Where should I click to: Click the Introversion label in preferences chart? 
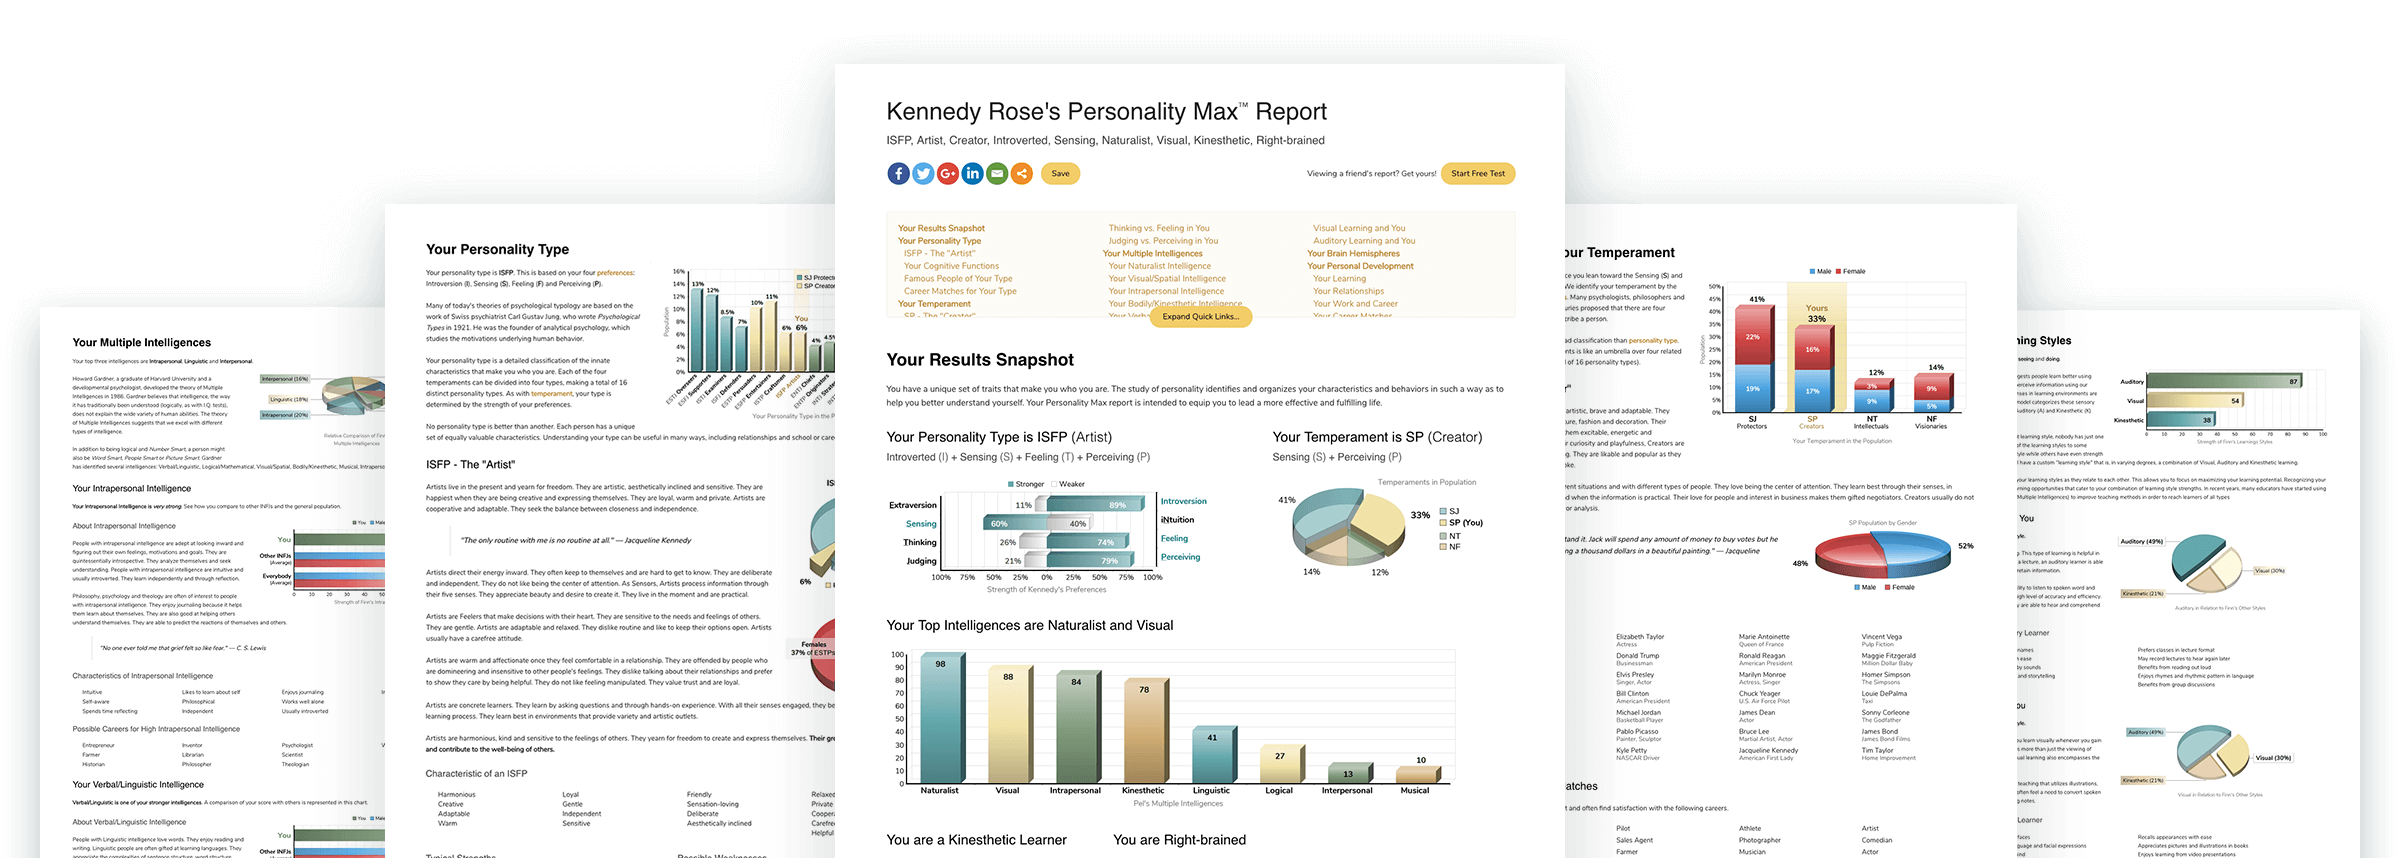pyautogui.click(x=1183, y=502)
